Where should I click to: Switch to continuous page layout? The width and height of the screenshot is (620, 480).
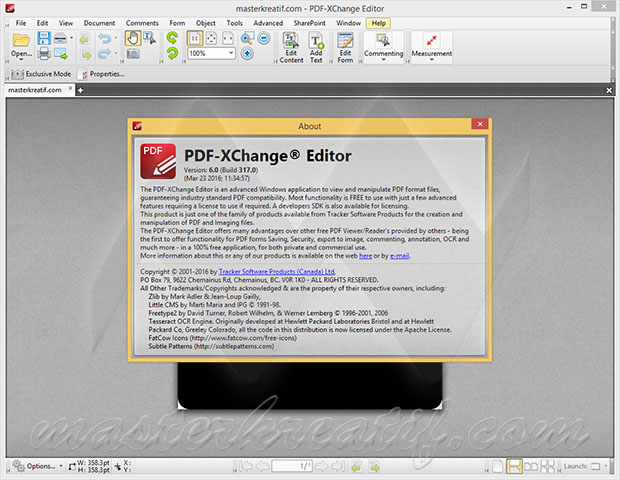click(x=514, y=466)
